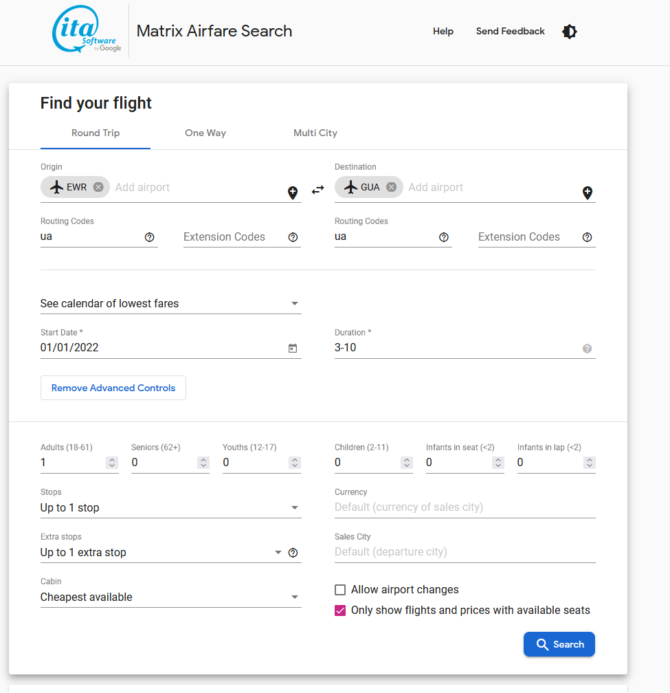Screen dimensions: 670x693
Task: Enable the Allow airport changes checkbox
Action: (x=340, y=590)
